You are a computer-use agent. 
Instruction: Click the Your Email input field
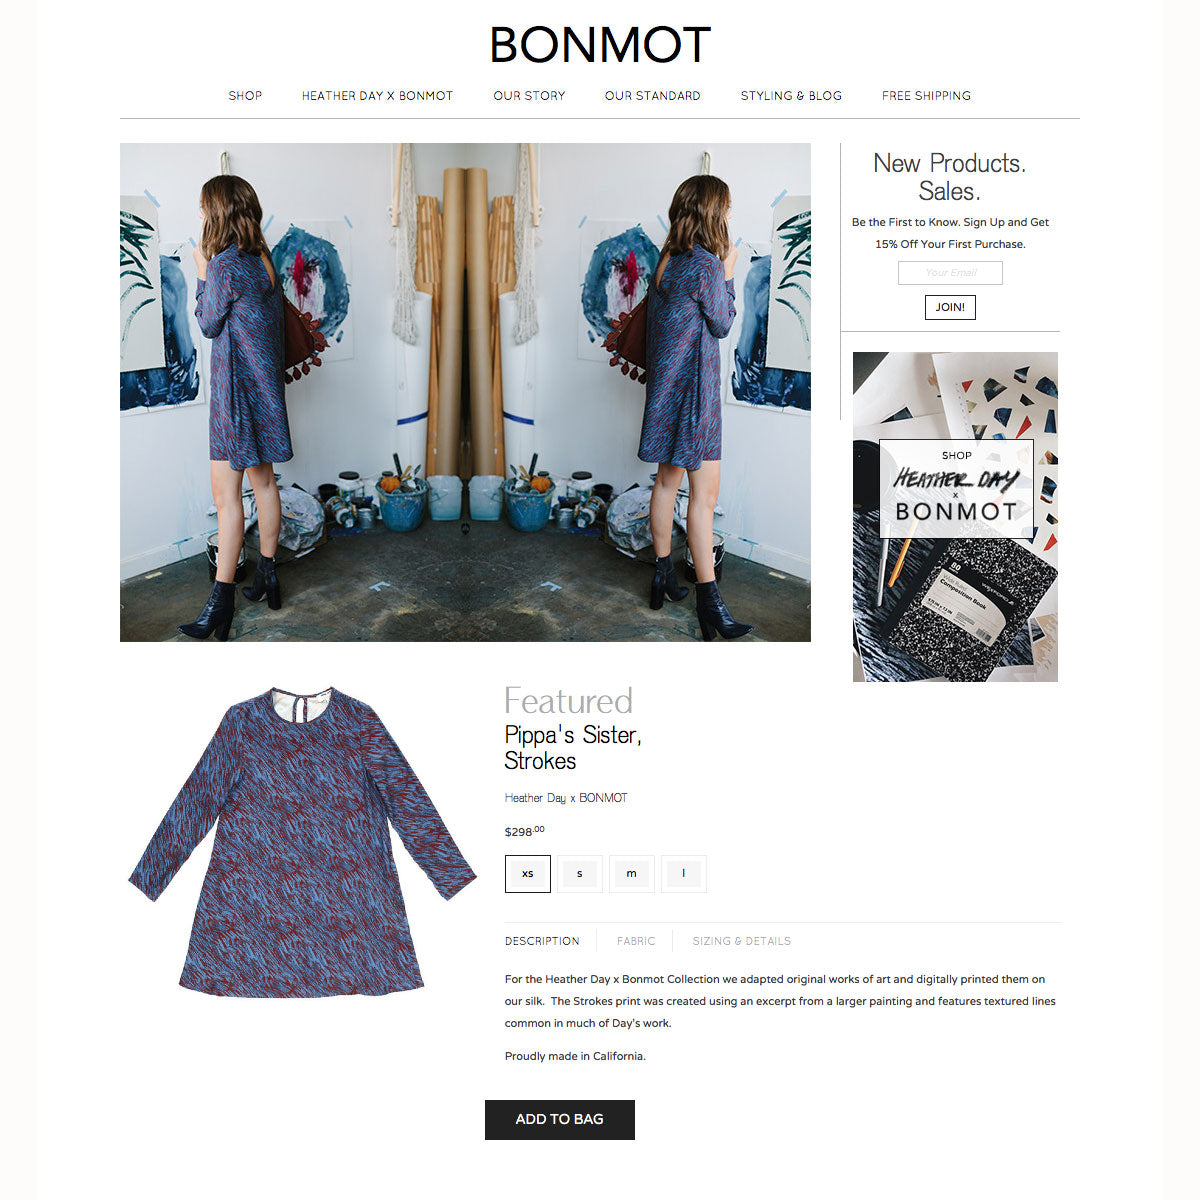pyautogui.click(x=950, y=273)
